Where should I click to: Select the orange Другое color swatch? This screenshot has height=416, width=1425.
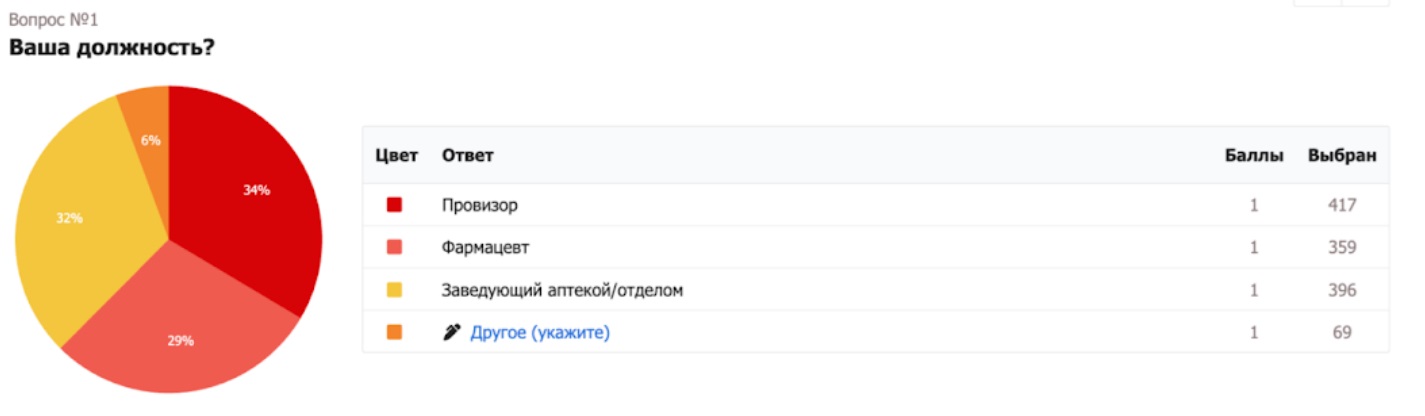tap(394, 333)
